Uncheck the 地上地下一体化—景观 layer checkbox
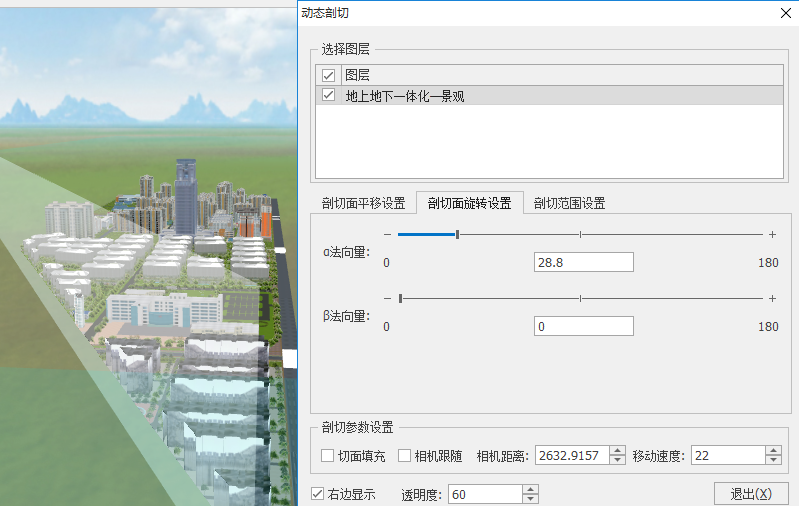 328,96
